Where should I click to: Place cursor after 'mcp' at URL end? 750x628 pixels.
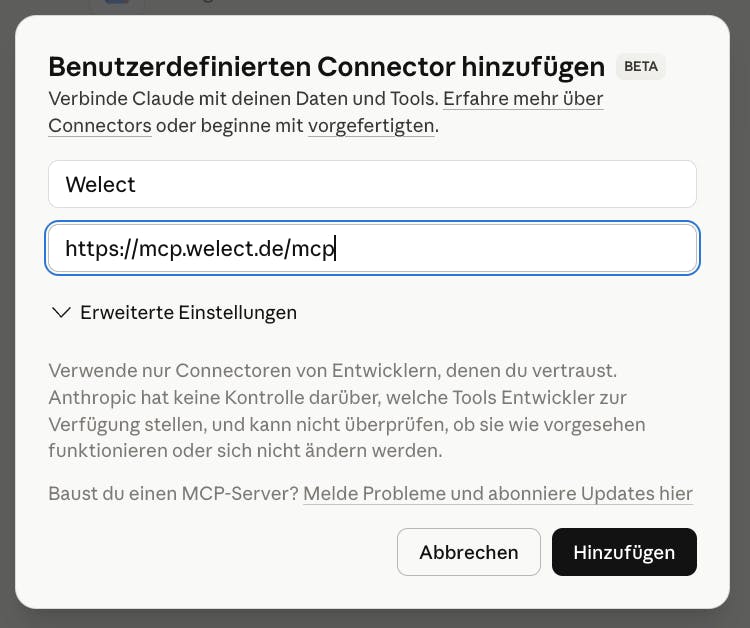(335, 248)
